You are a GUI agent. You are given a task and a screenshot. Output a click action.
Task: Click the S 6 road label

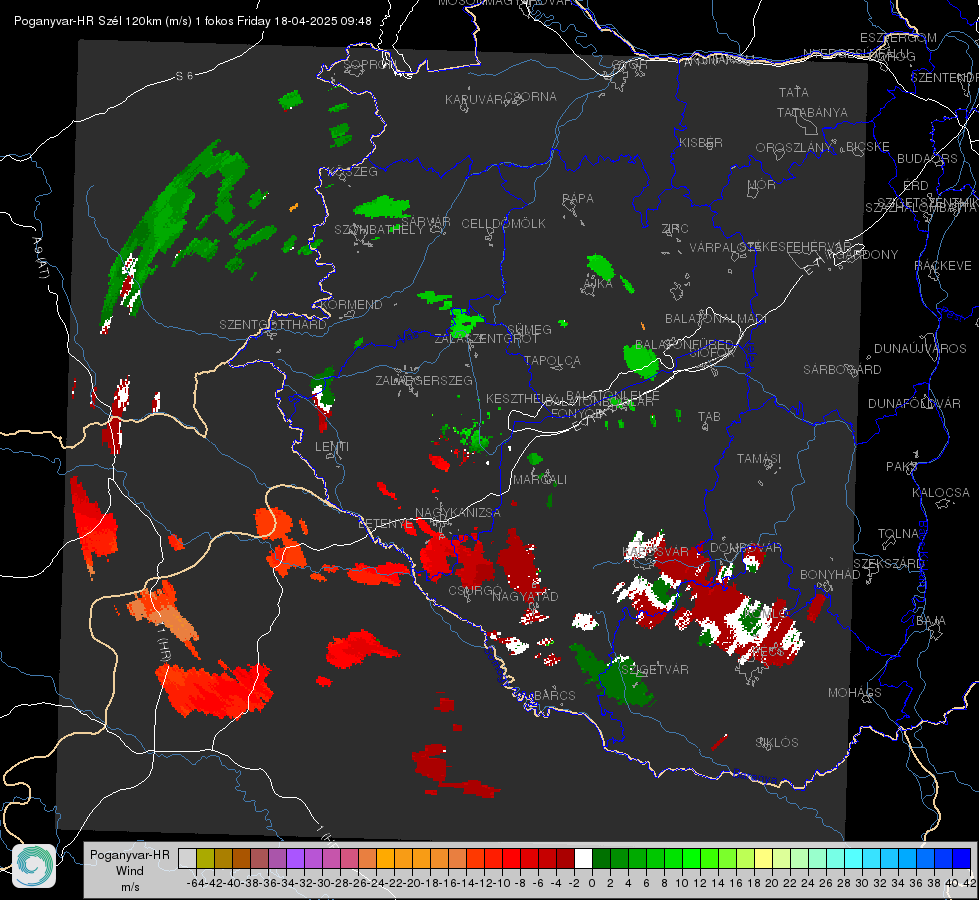click(x=184, y=76)
